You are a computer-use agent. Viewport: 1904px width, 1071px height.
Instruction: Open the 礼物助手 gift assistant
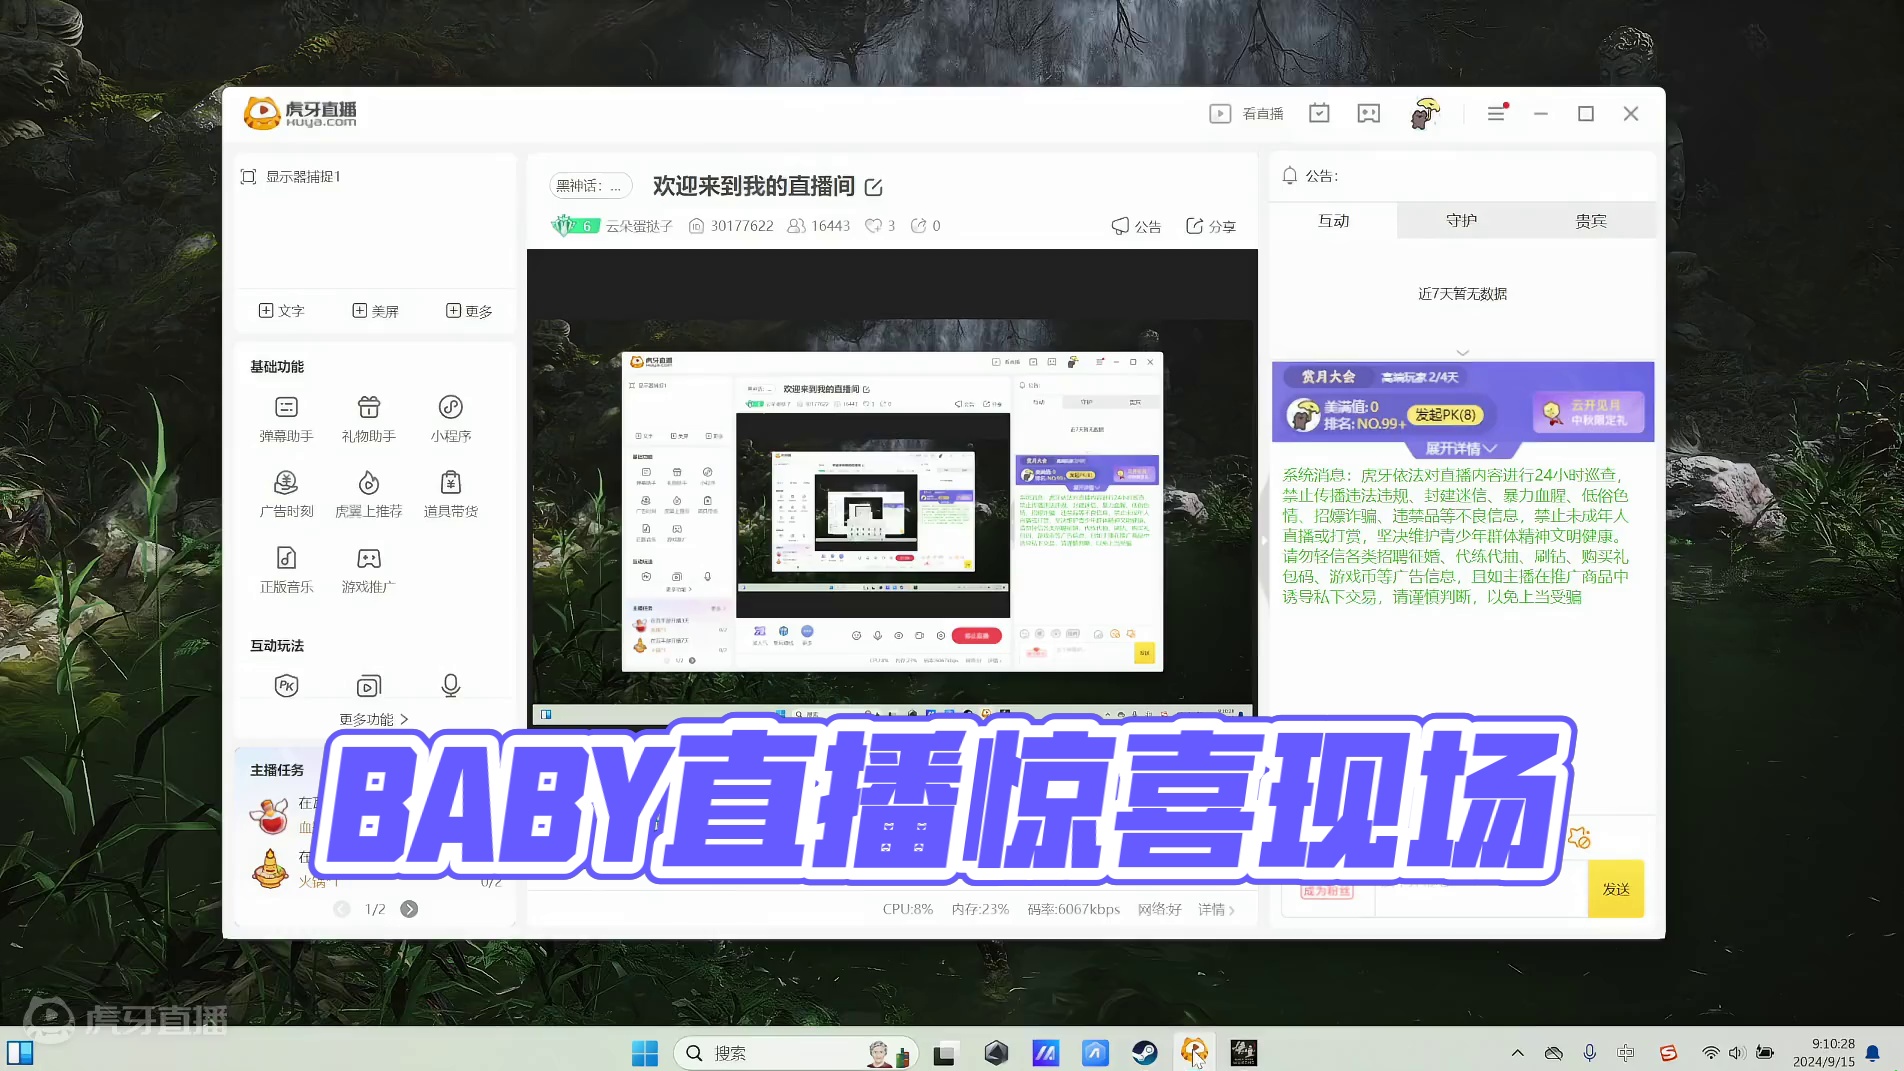(368, 418)
